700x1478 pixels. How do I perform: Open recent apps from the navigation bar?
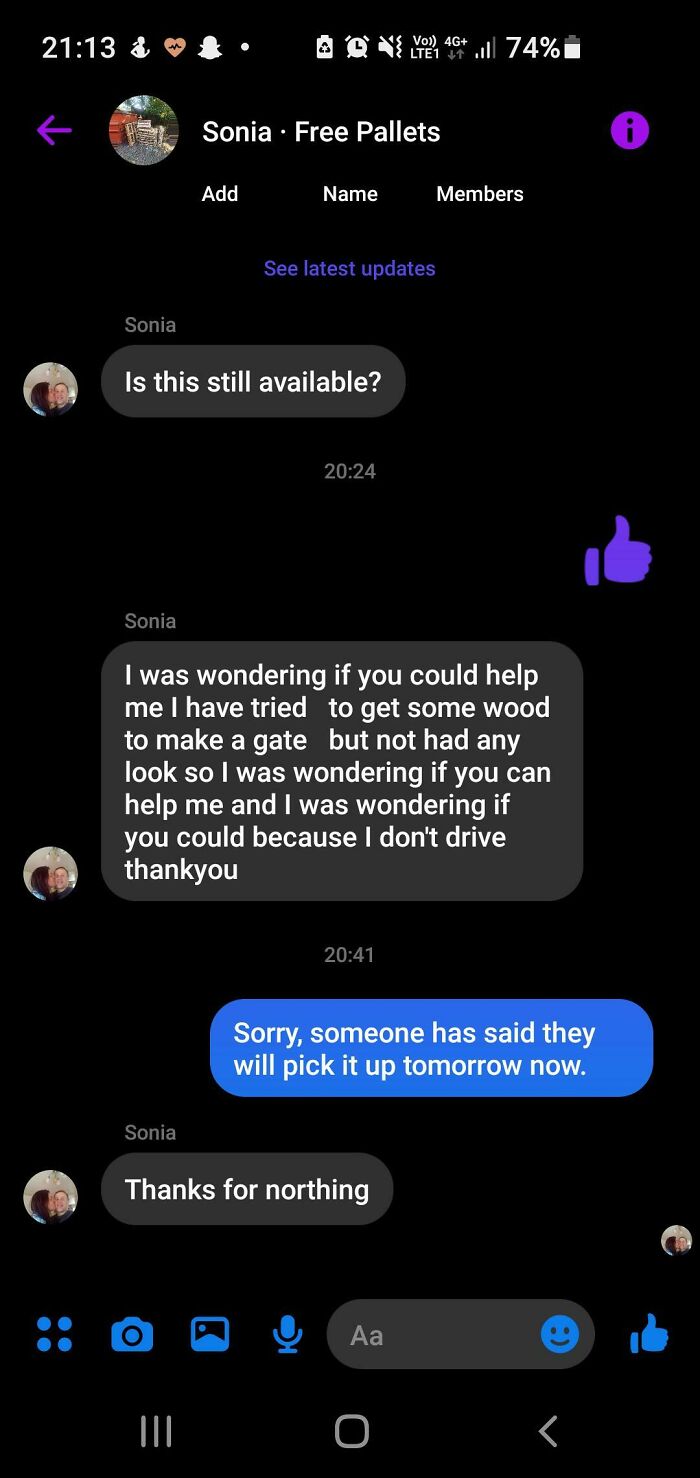(x=155, y=1431)
